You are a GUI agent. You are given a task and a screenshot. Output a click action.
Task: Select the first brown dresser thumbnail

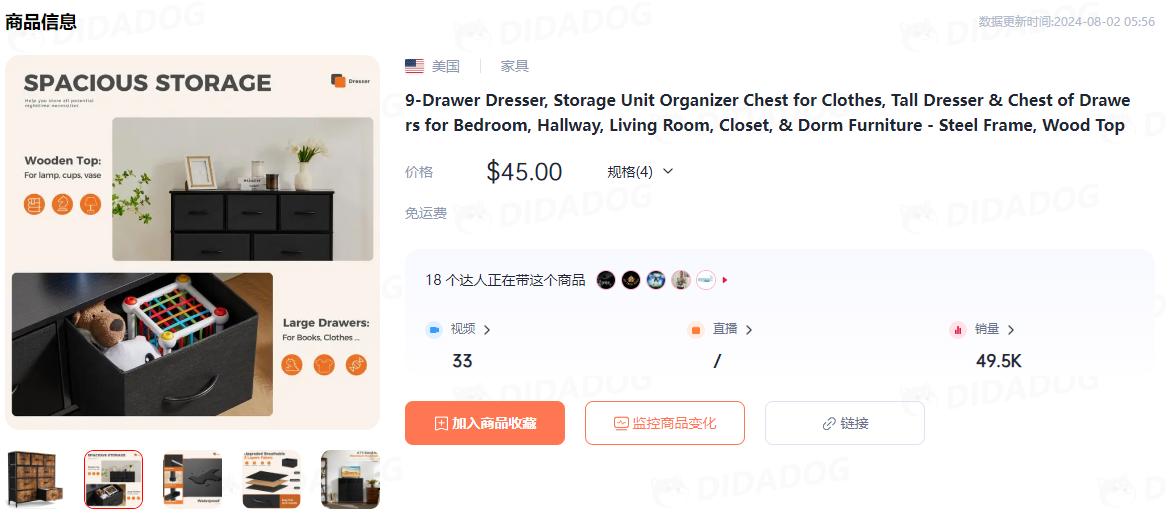tap(35, 479)
